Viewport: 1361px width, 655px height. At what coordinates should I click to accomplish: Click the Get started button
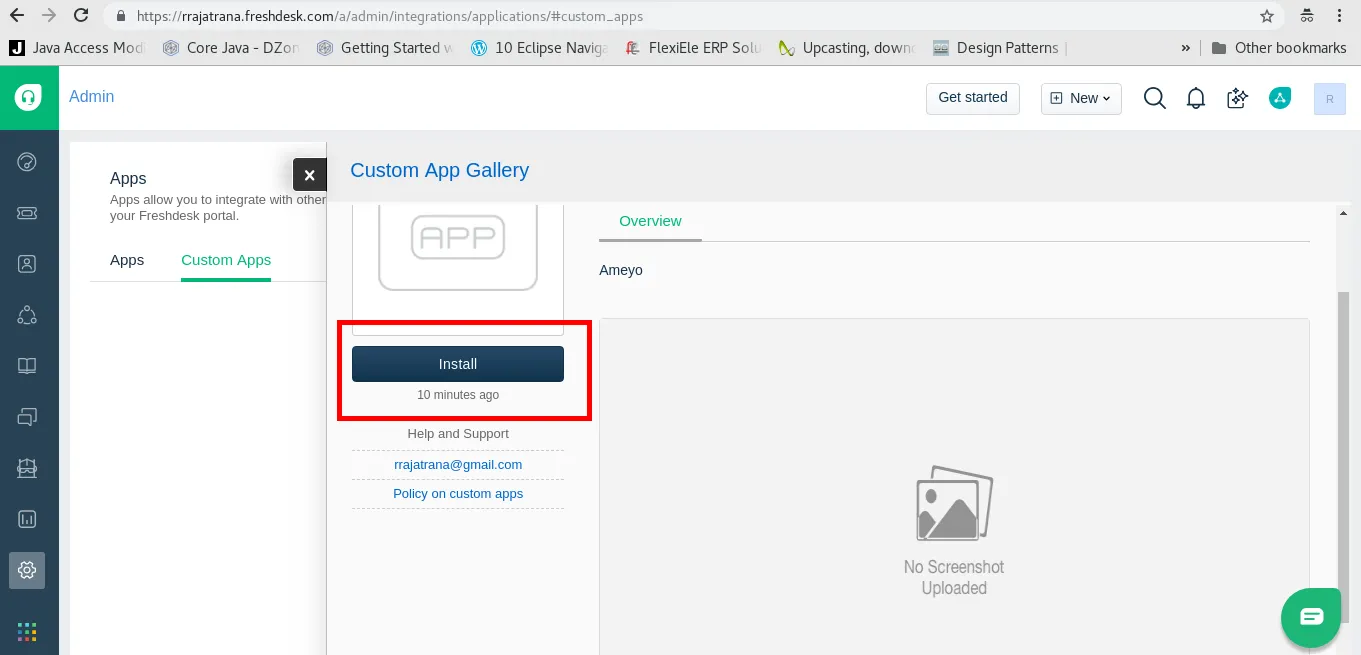pos(973,98)
